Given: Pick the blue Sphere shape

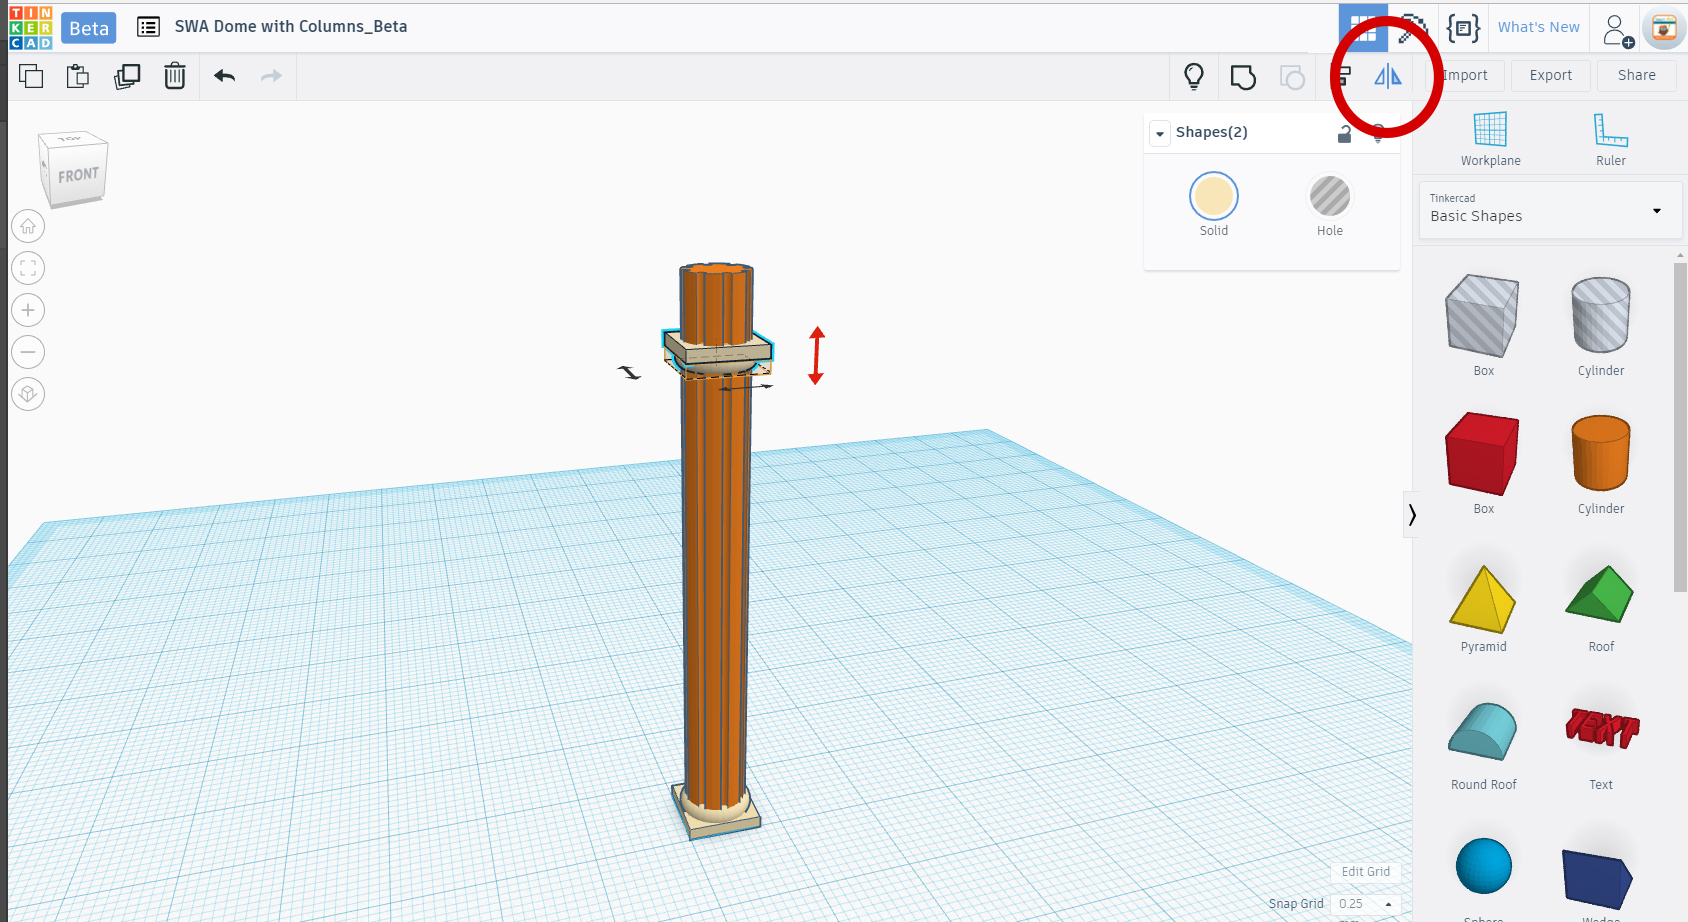Looking at the screenshot, I should point(1484,866).
